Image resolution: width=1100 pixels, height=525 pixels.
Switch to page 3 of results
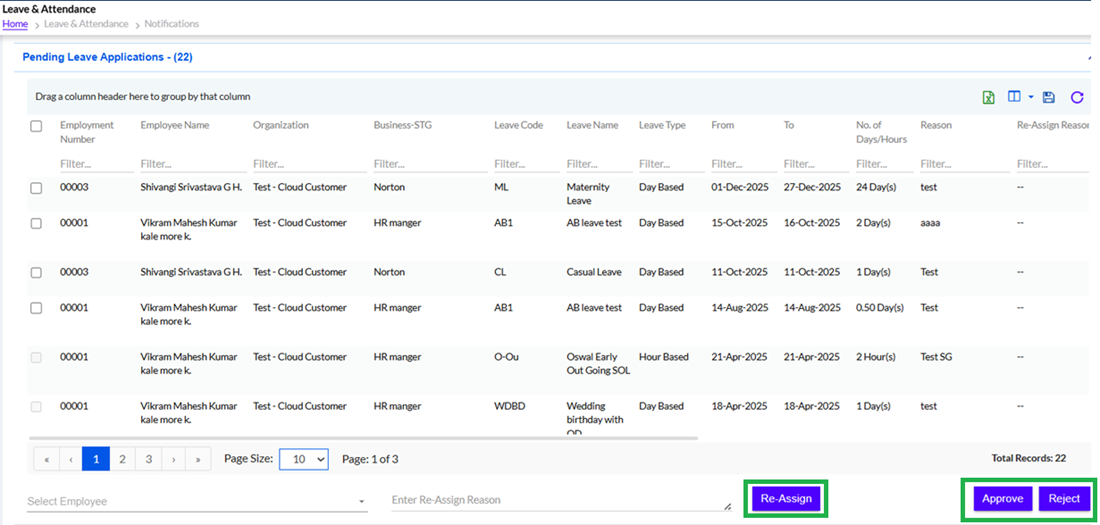(x=148, y=459)
